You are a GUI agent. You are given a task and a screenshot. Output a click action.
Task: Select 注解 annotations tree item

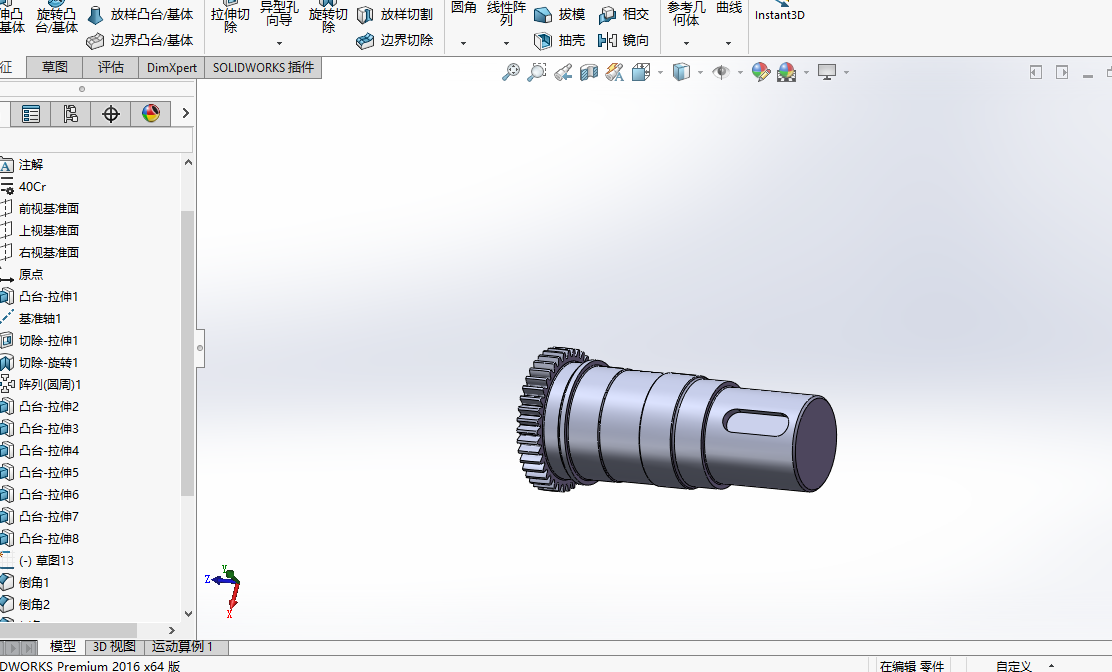coord(30,164)
